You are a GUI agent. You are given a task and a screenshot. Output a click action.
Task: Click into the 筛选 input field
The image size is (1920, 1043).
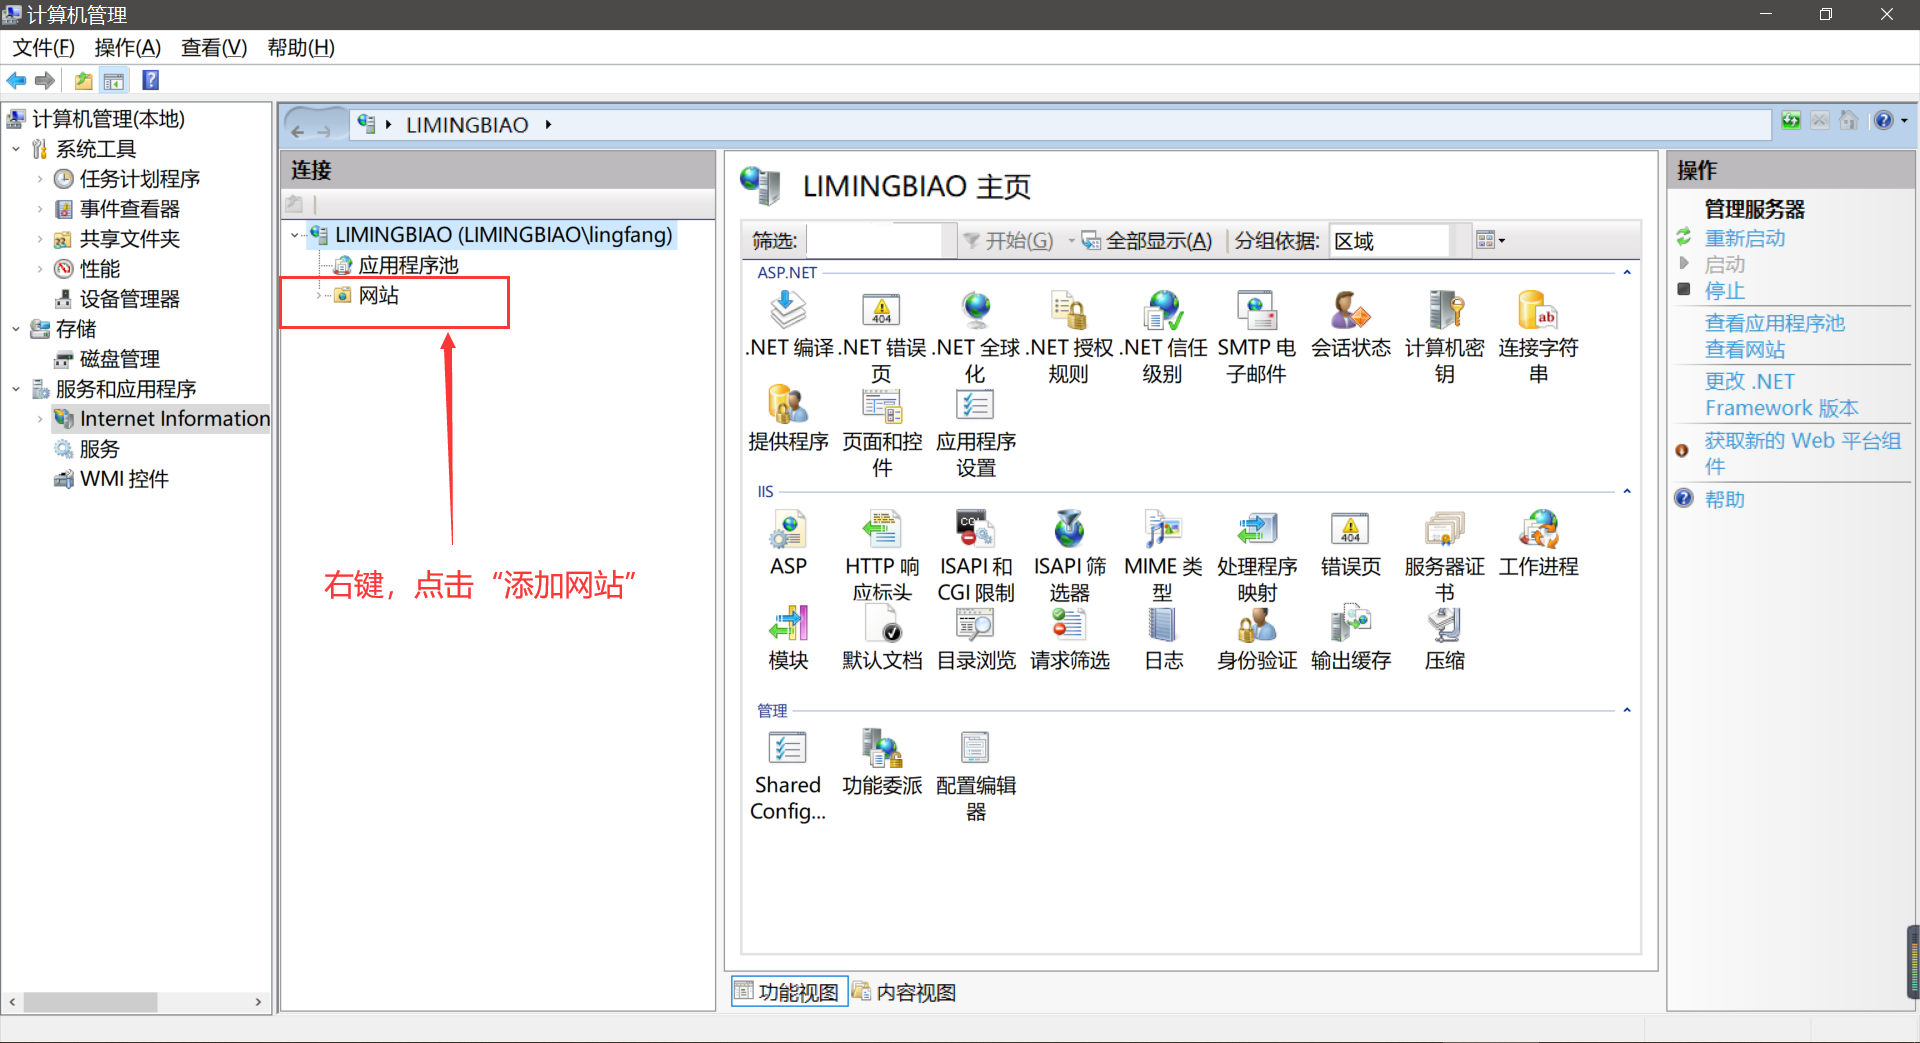[x=874, y=241]
